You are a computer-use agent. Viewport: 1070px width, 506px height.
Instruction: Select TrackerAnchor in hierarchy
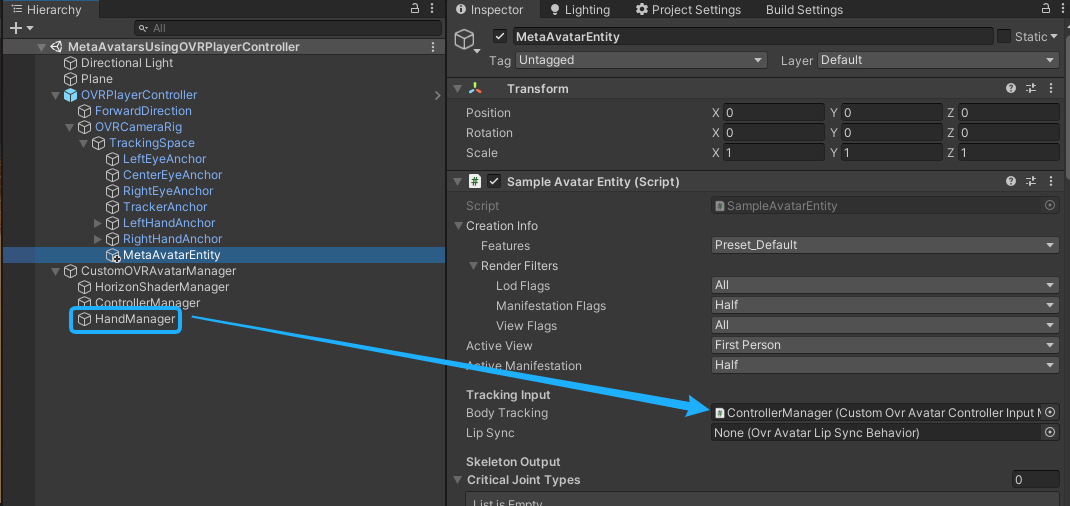tap(165, 207)
